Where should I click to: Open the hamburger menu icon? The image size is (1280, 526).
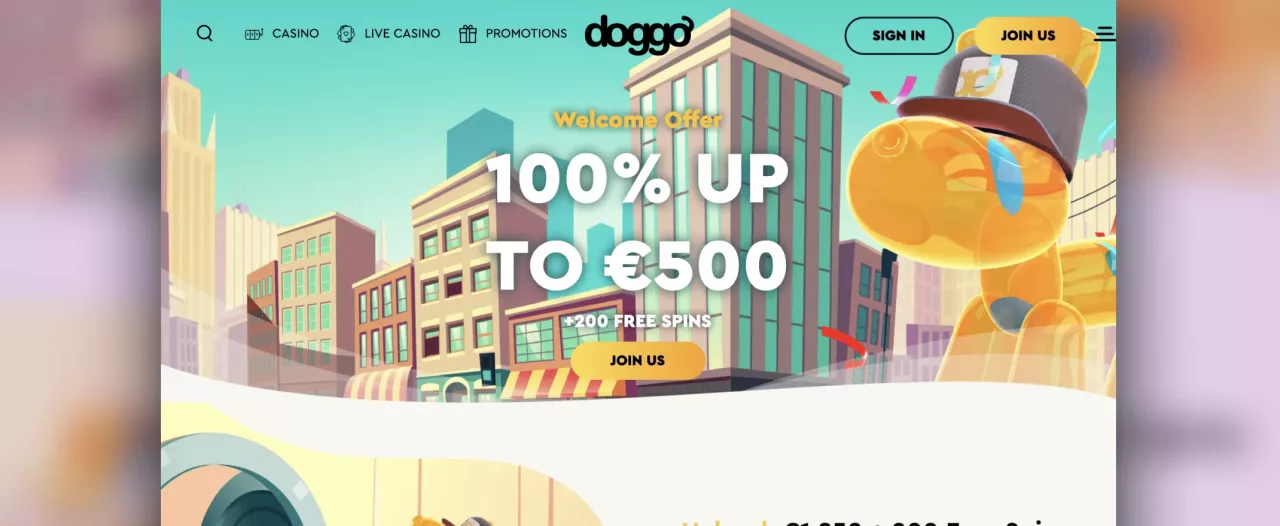(1105, 34)
